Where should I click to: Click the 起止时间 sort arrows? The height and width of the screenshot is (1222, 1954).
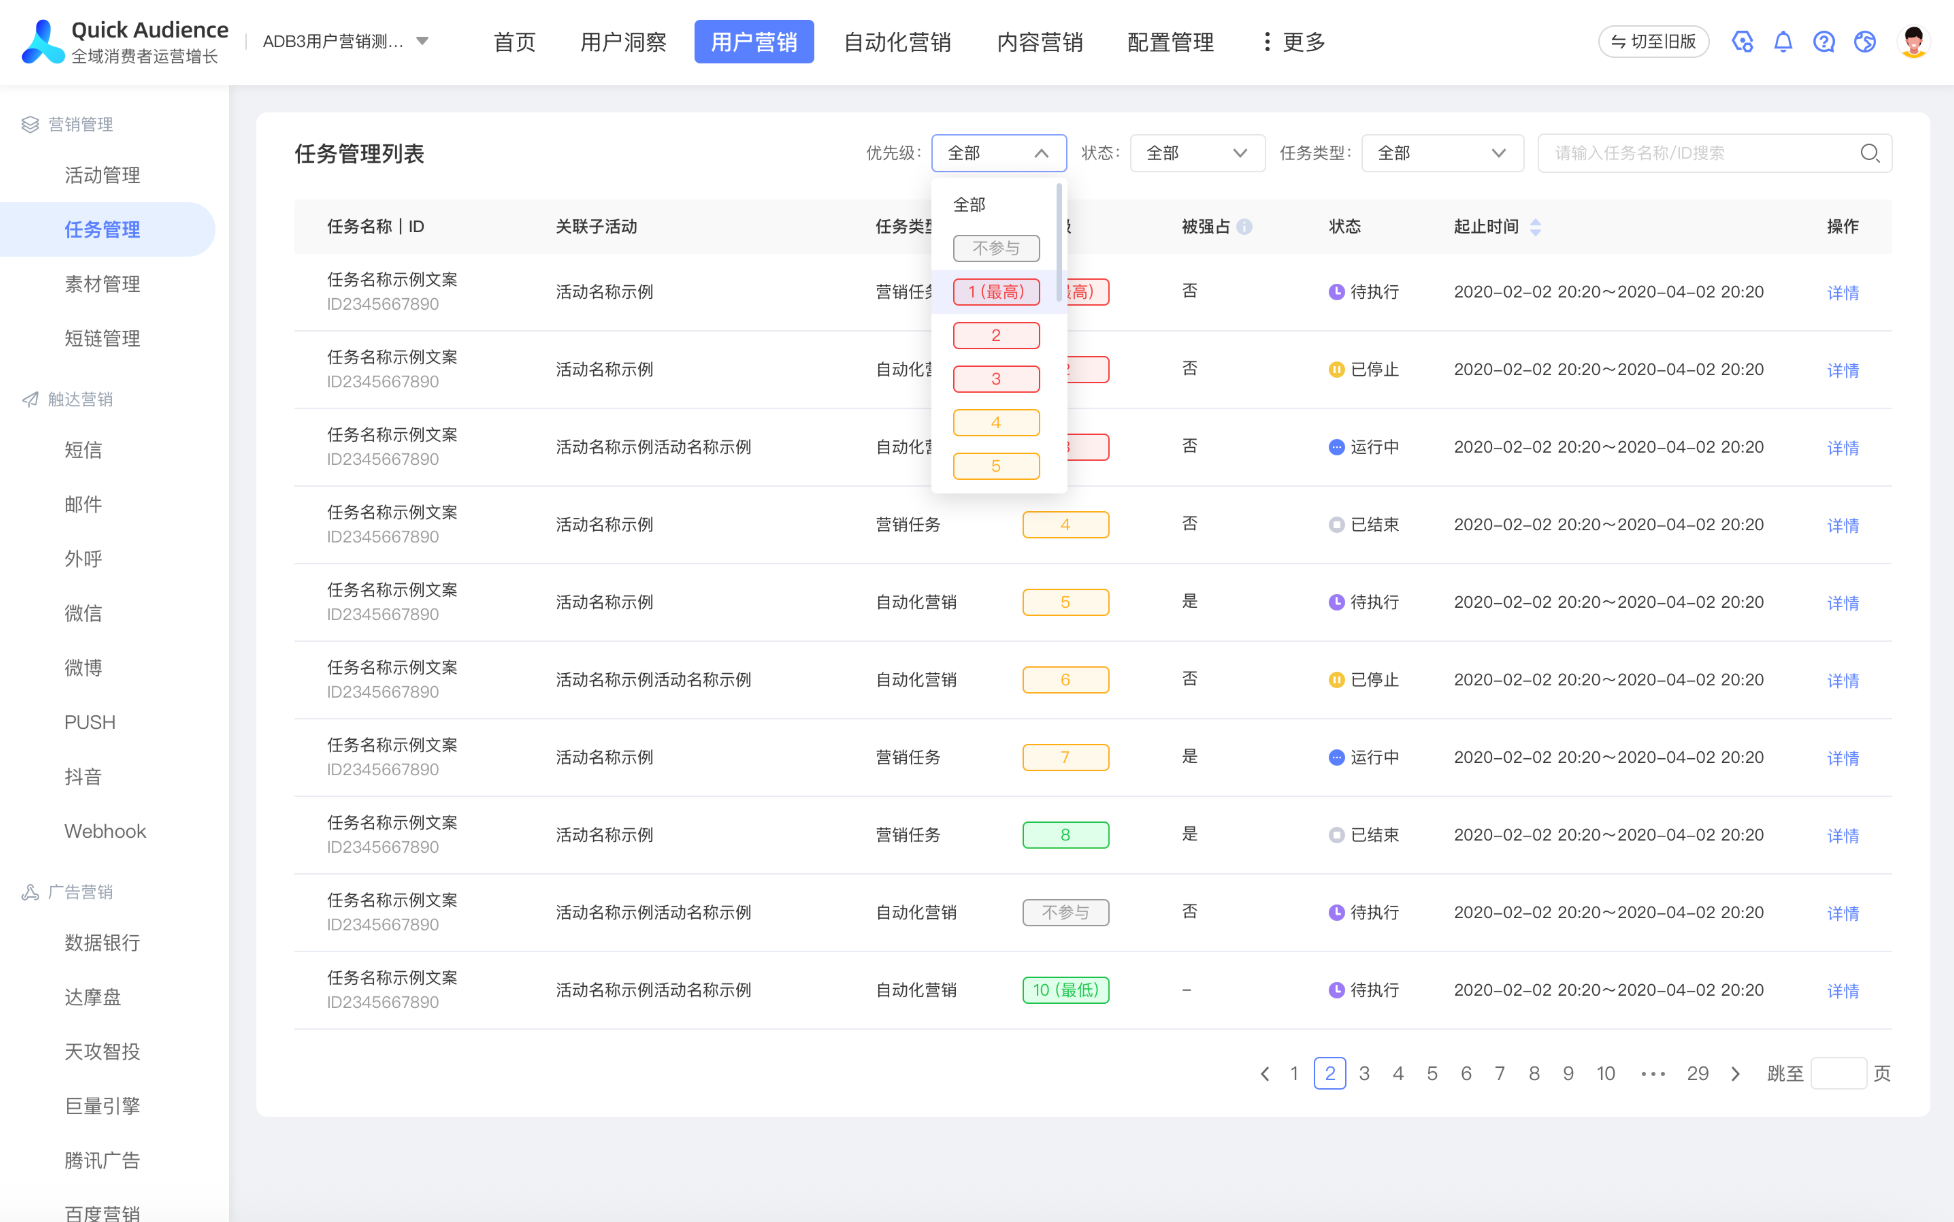[x=1536, y=227]
